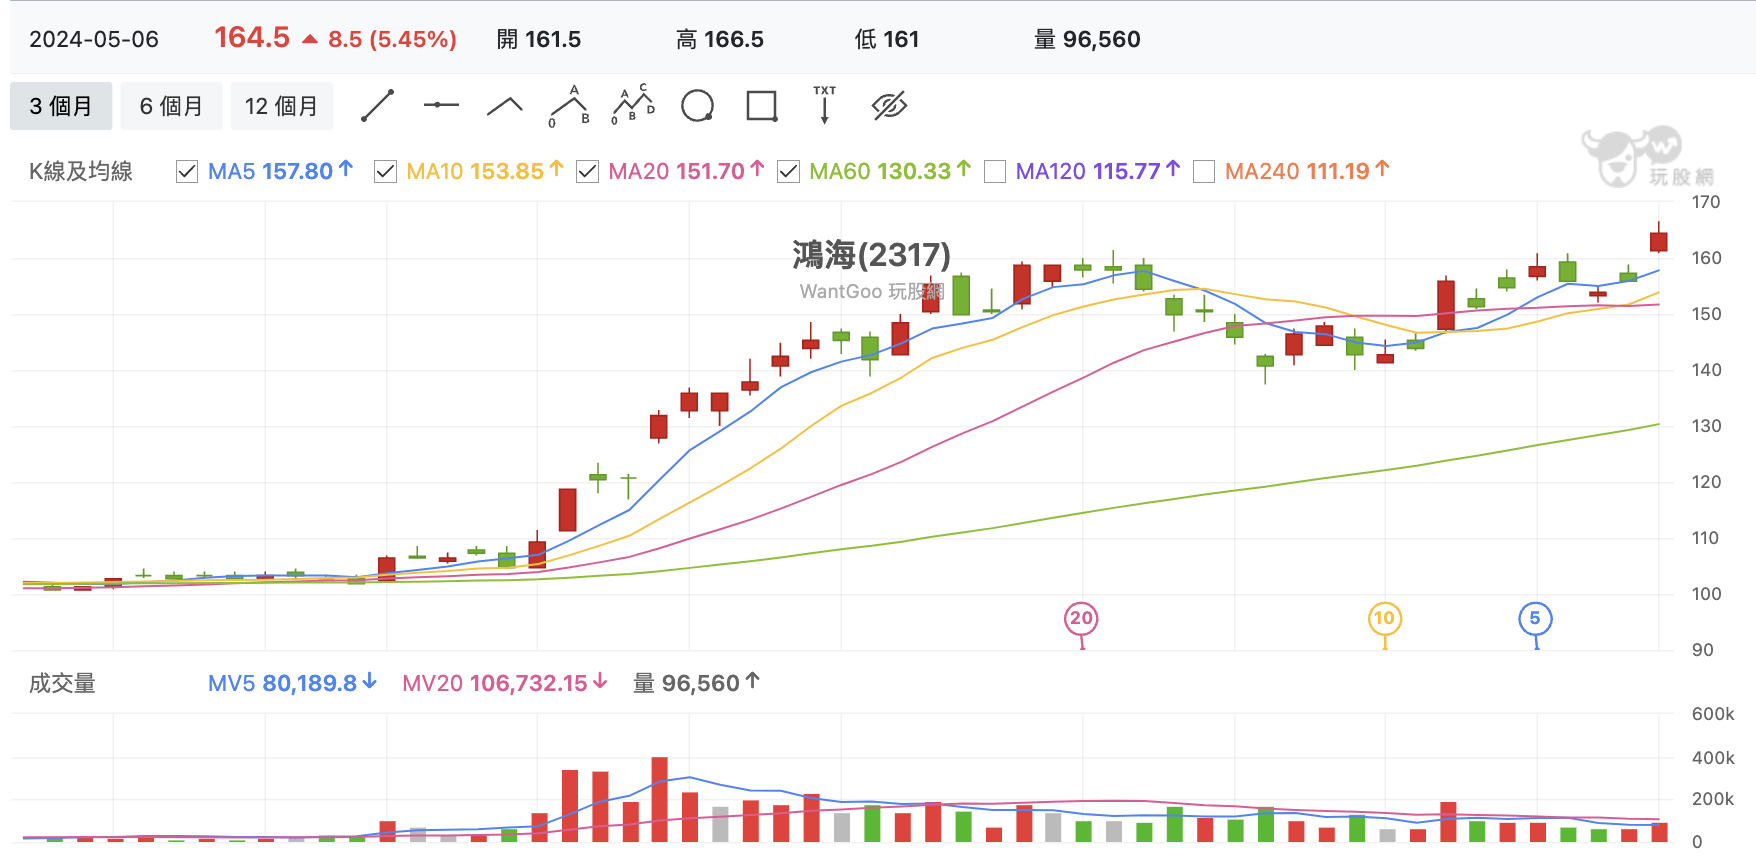1756x856 pixels.
Task: Click the pink 20 marker on the timeline
Action: (1081, 618)
